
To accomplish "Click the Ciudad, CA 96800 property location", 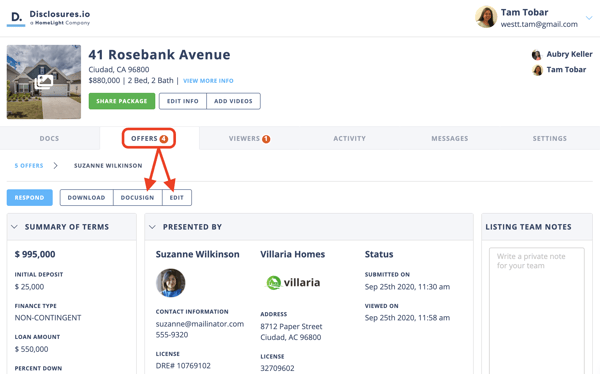I will pyautogui.click(x=119, y=70).
